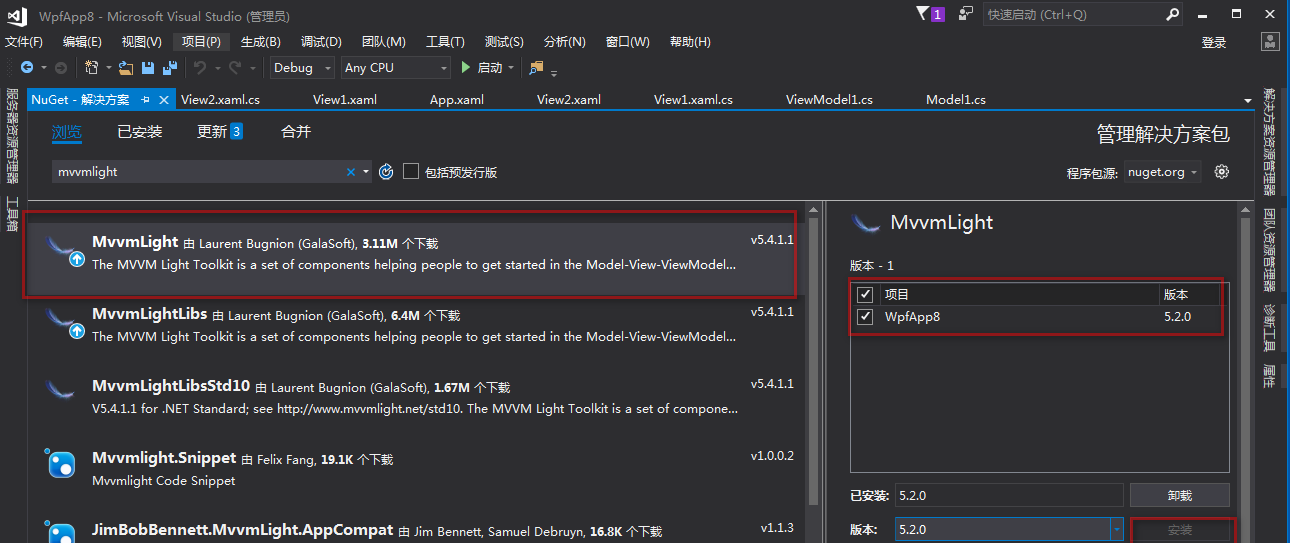The width and height of the screenshot is (1290, 543).
Task: Toggle the select all projects checkbox
Action: click(x=865, y=295)
